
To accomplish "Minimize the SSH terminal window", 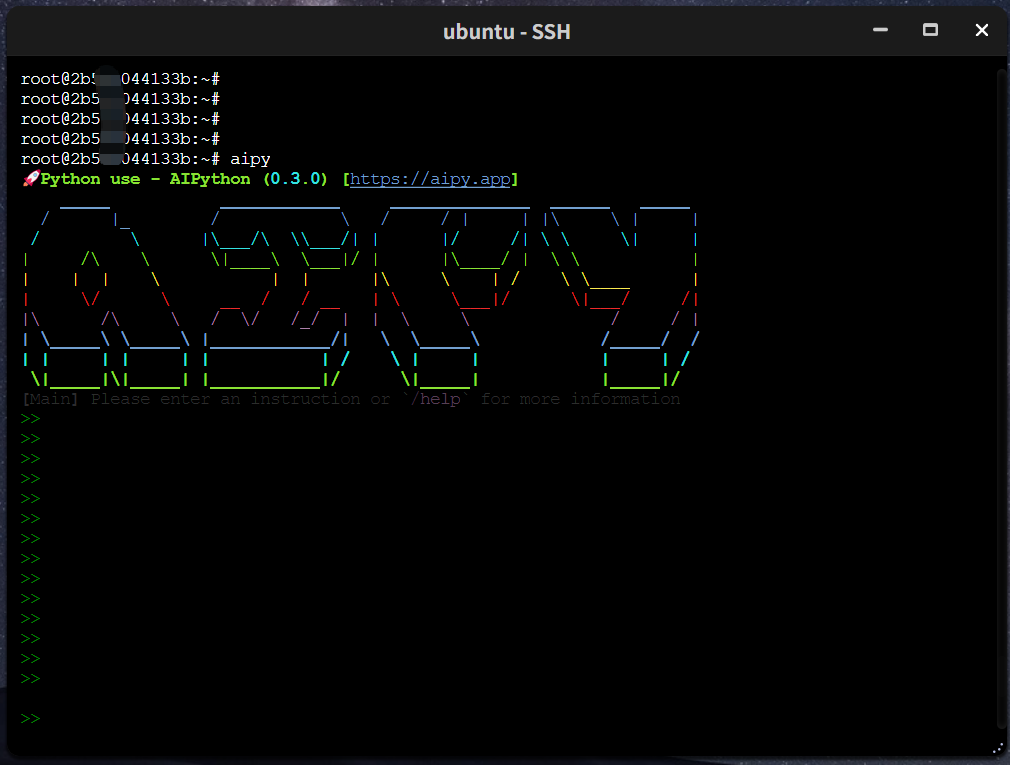I will (880, 31).
